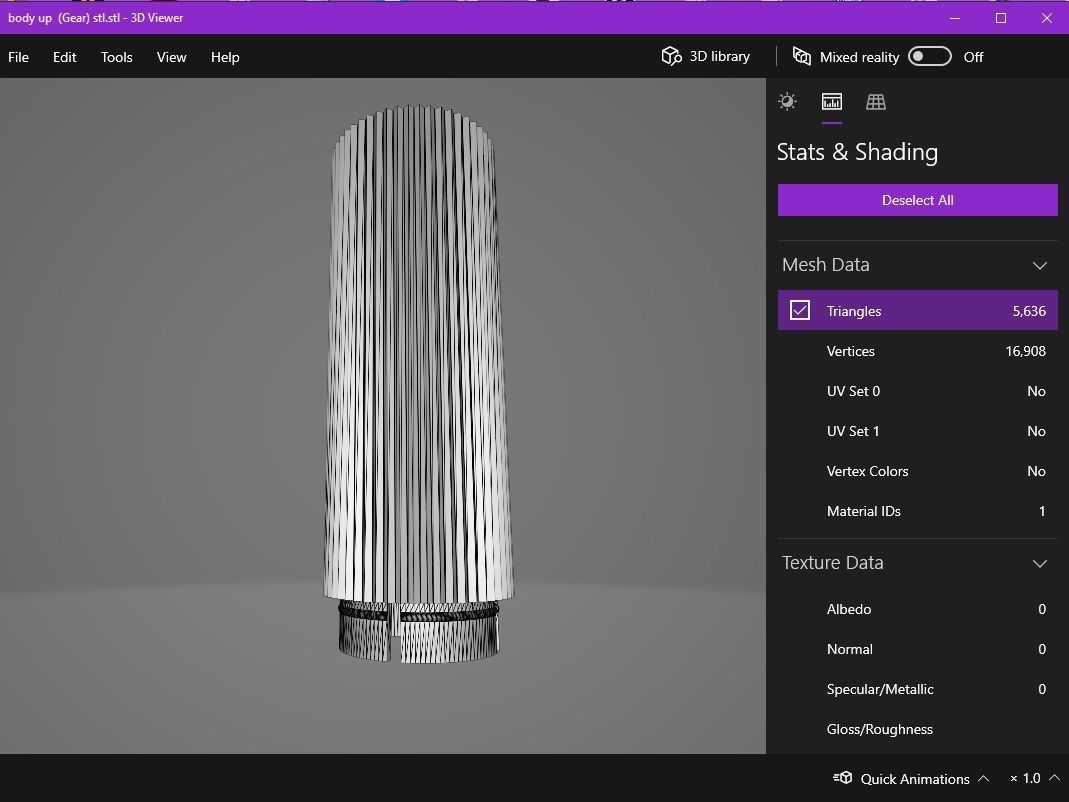Maximize the 3D Viewer window
1069x802 pixels.
click(x=1001, y=18)
